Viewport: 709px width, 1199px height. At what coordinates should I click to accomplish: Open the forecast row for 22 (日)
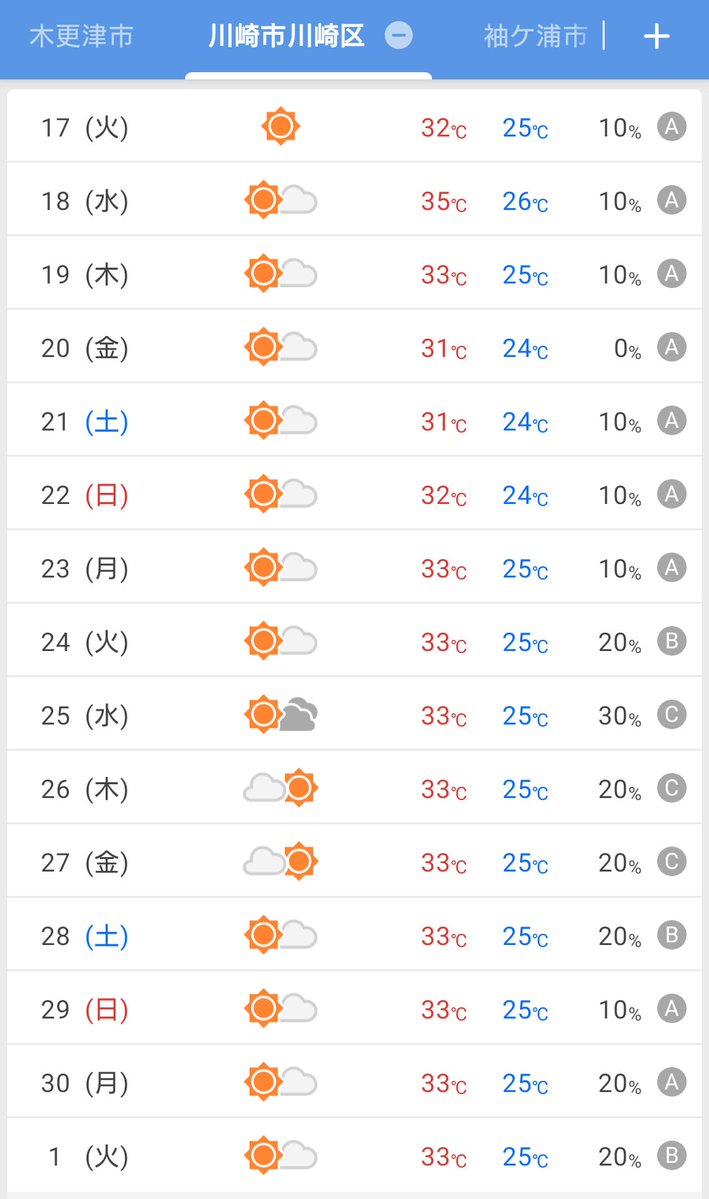tap(354, 494)
